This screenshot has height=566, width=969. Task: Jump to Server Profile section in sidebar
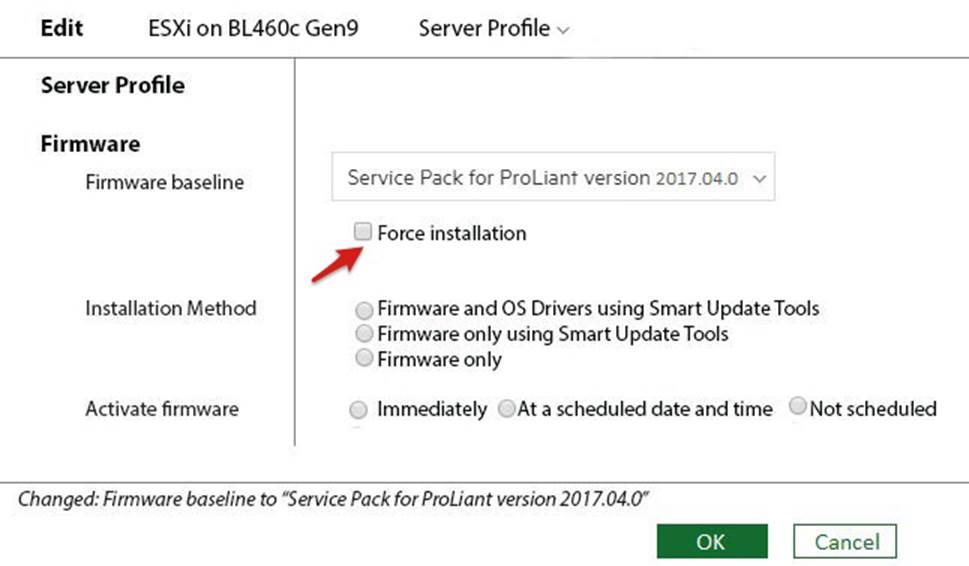click(x=112, y=86)
